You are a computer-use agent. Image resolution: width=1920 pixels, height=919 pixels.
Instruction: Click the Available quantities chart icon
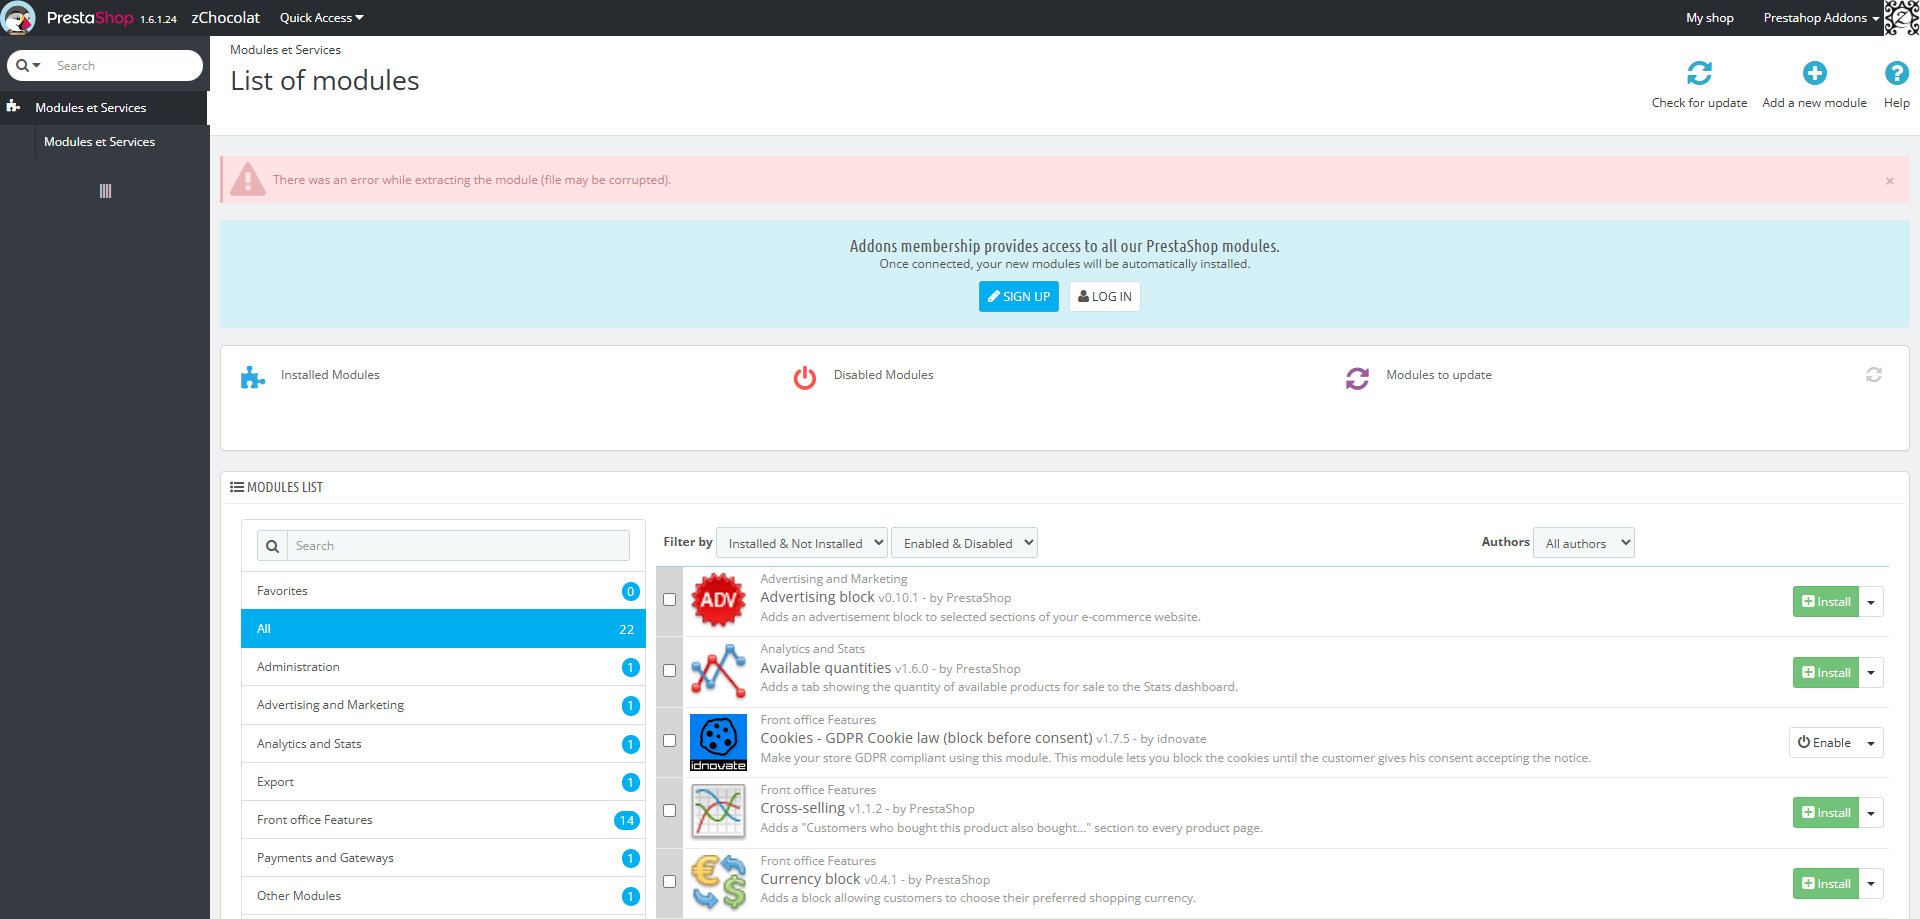point(718,671)
